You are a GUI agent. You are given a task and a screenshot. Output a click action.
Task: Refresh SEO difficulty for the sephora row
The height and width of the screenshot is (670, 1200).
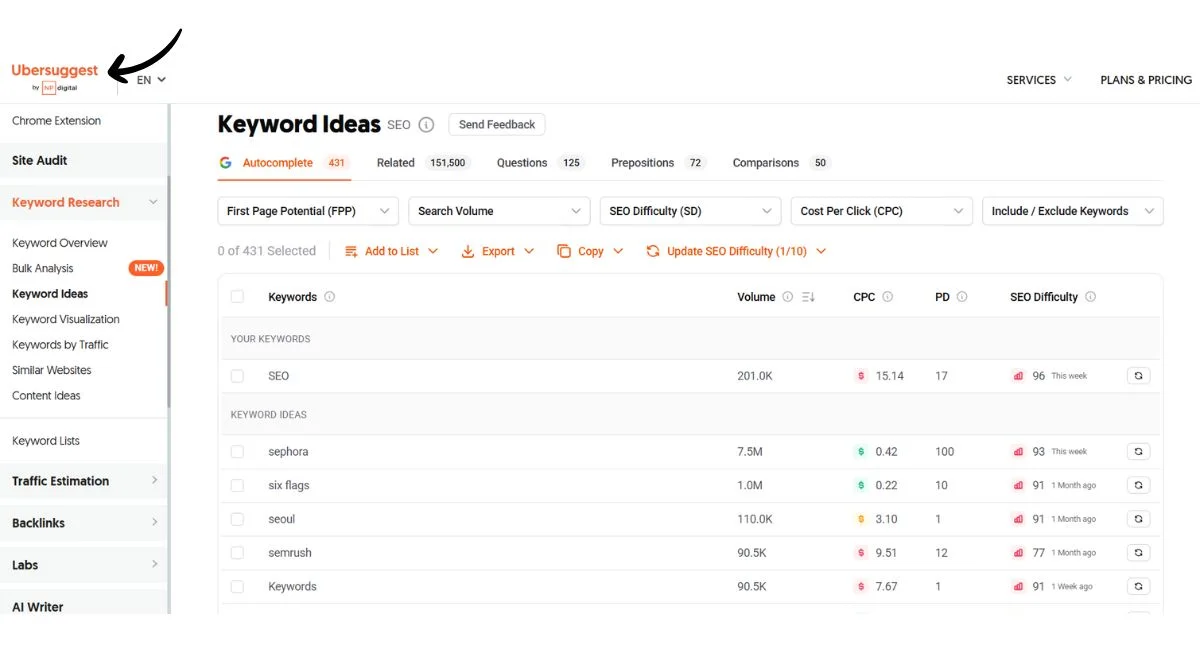(x=1138, y=452)
